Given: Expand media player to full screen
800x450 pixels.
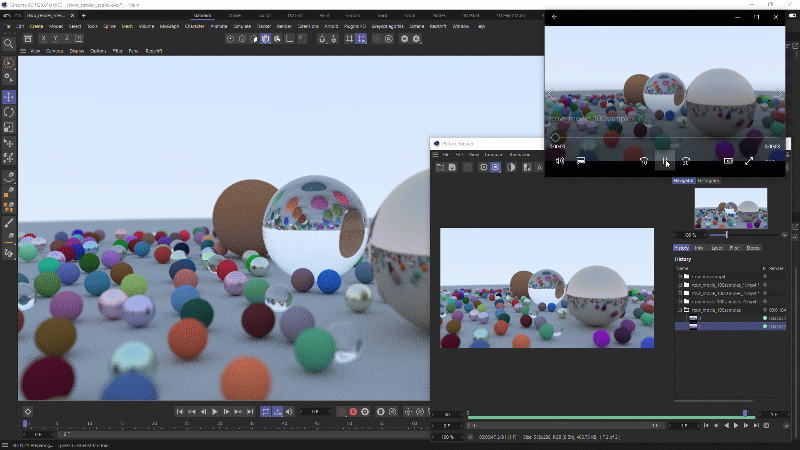Looking at the screenshot, I should click(749, 161).
